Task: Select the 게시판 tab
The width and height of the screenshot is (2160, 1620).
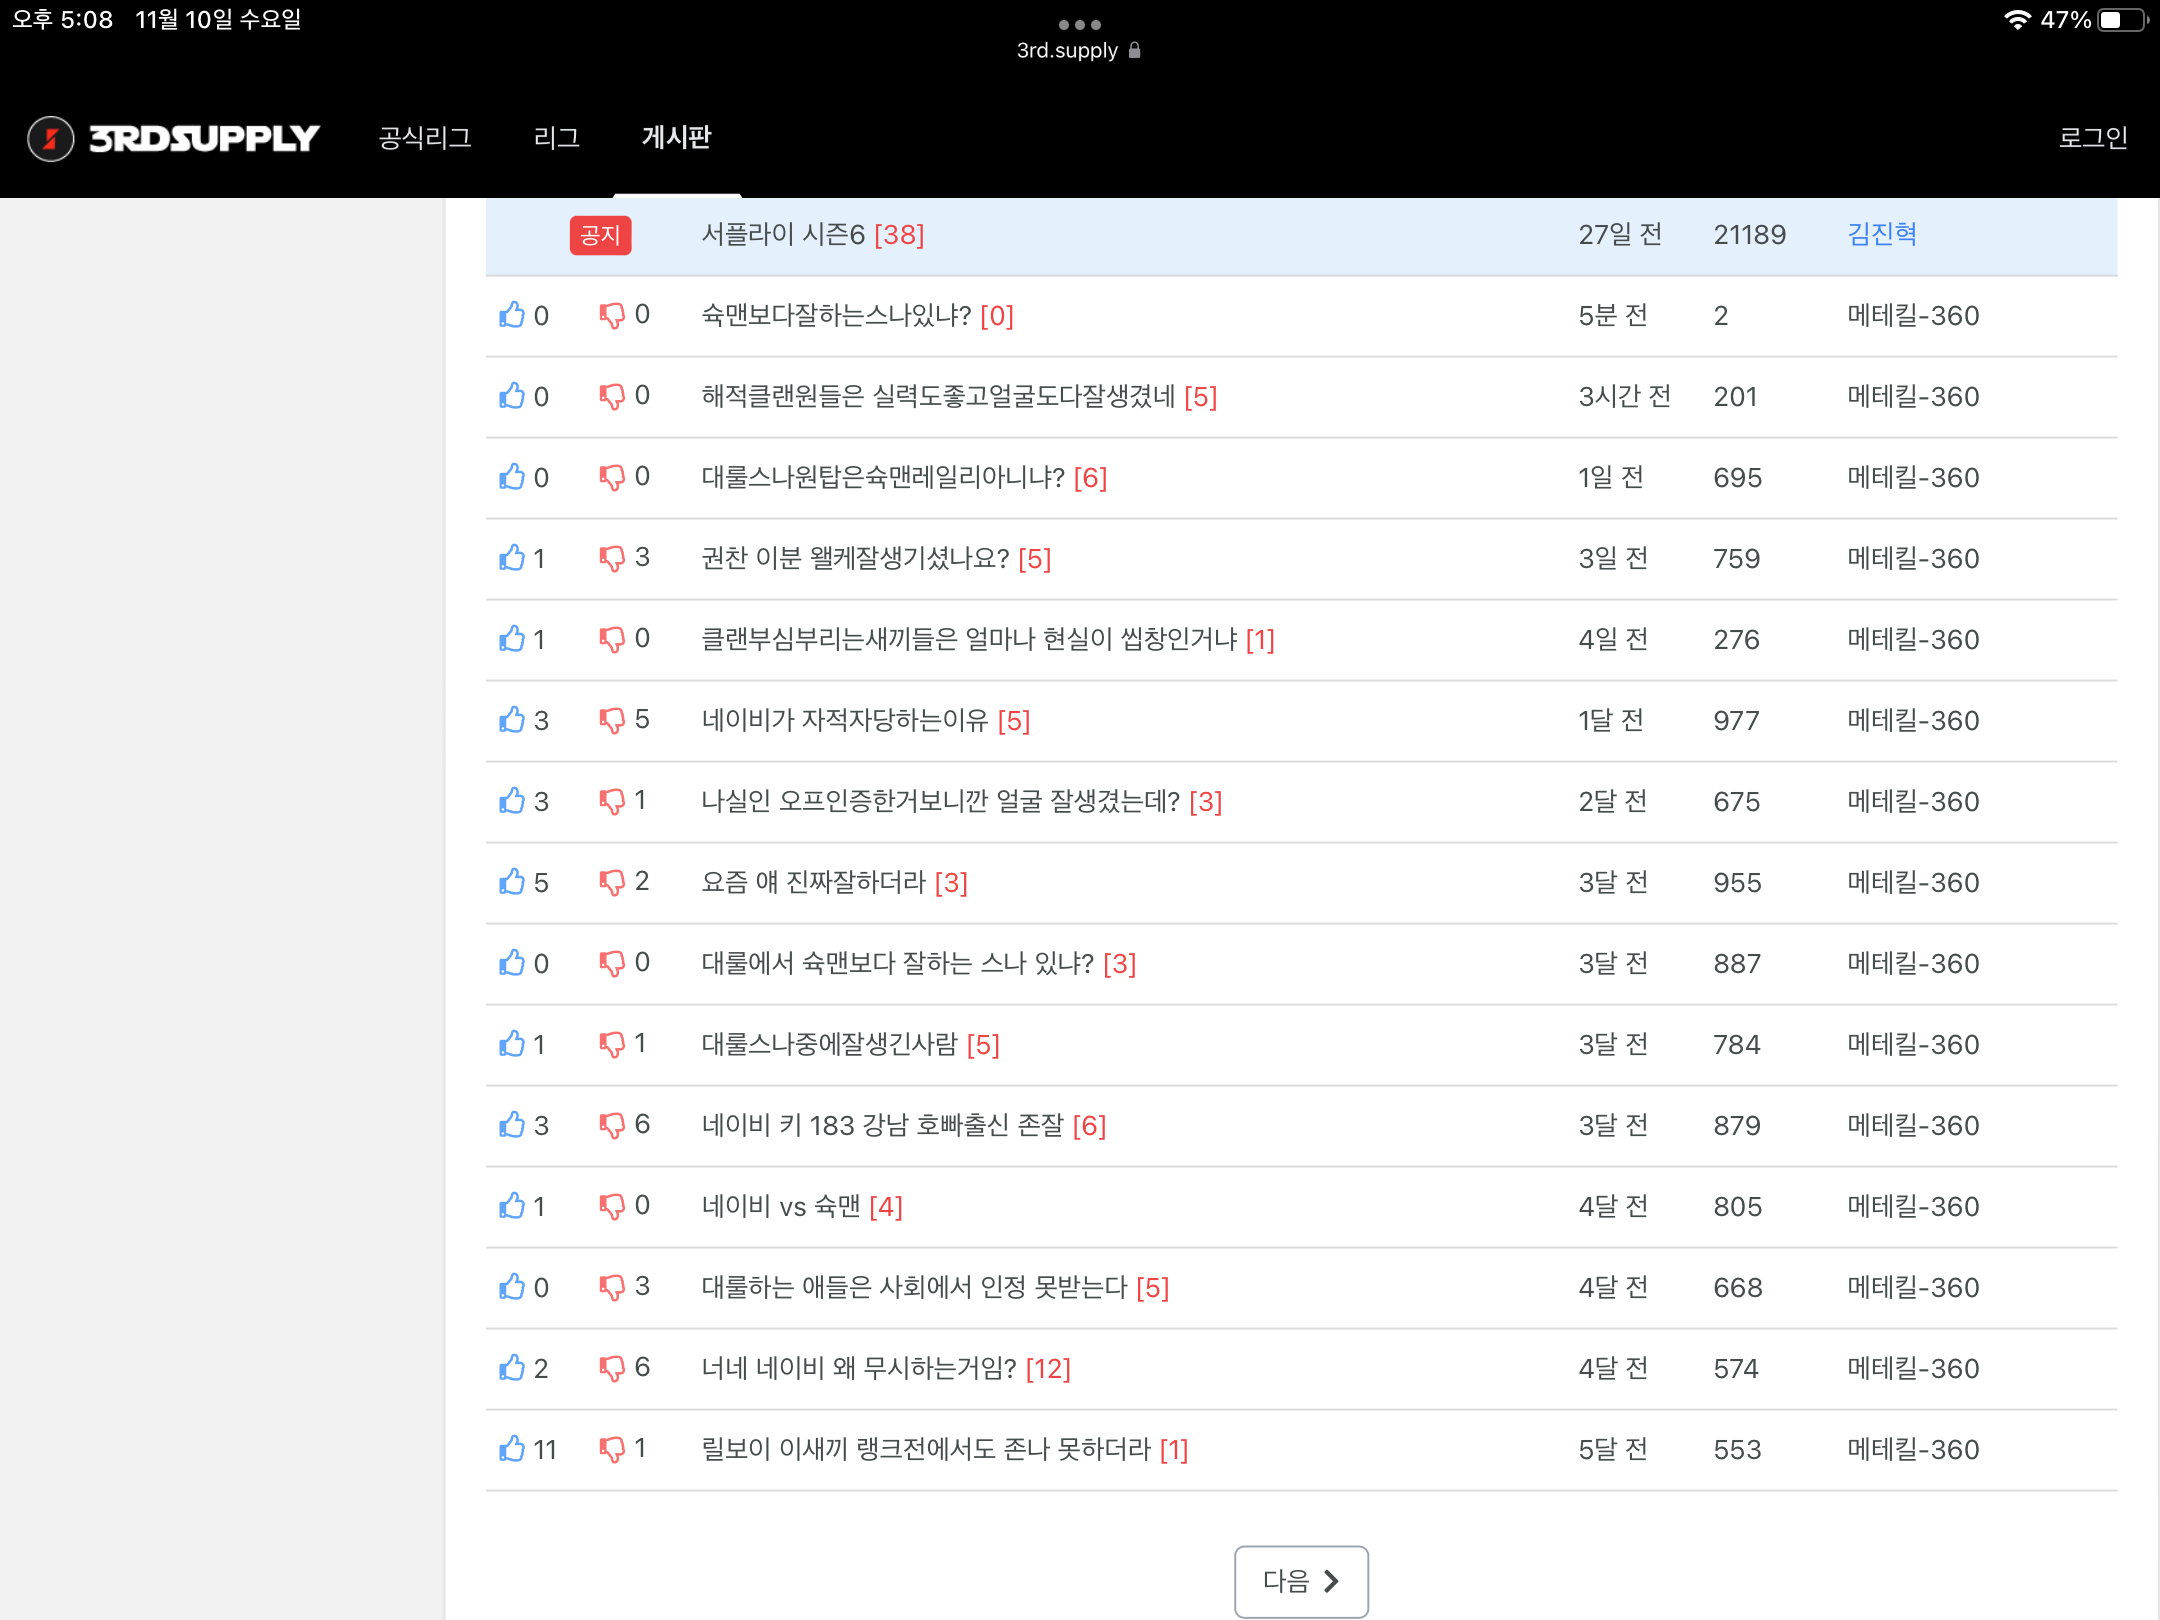Action: tap(676, 138)
